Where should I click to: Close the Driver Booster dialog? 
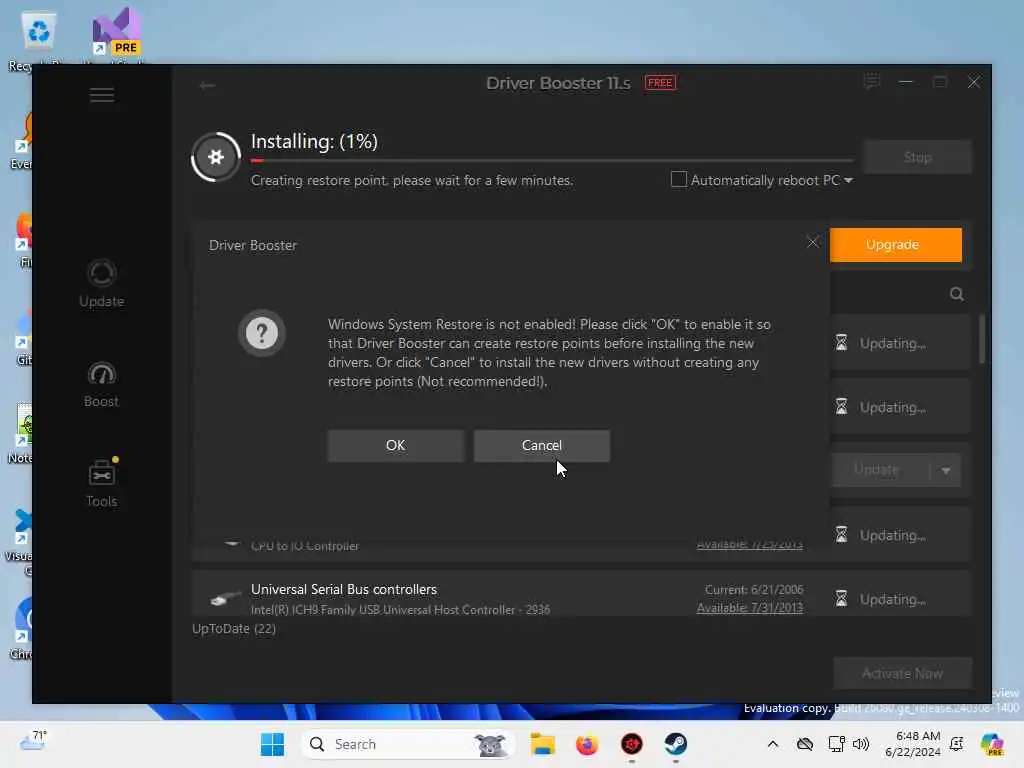[x=812, y=242]
